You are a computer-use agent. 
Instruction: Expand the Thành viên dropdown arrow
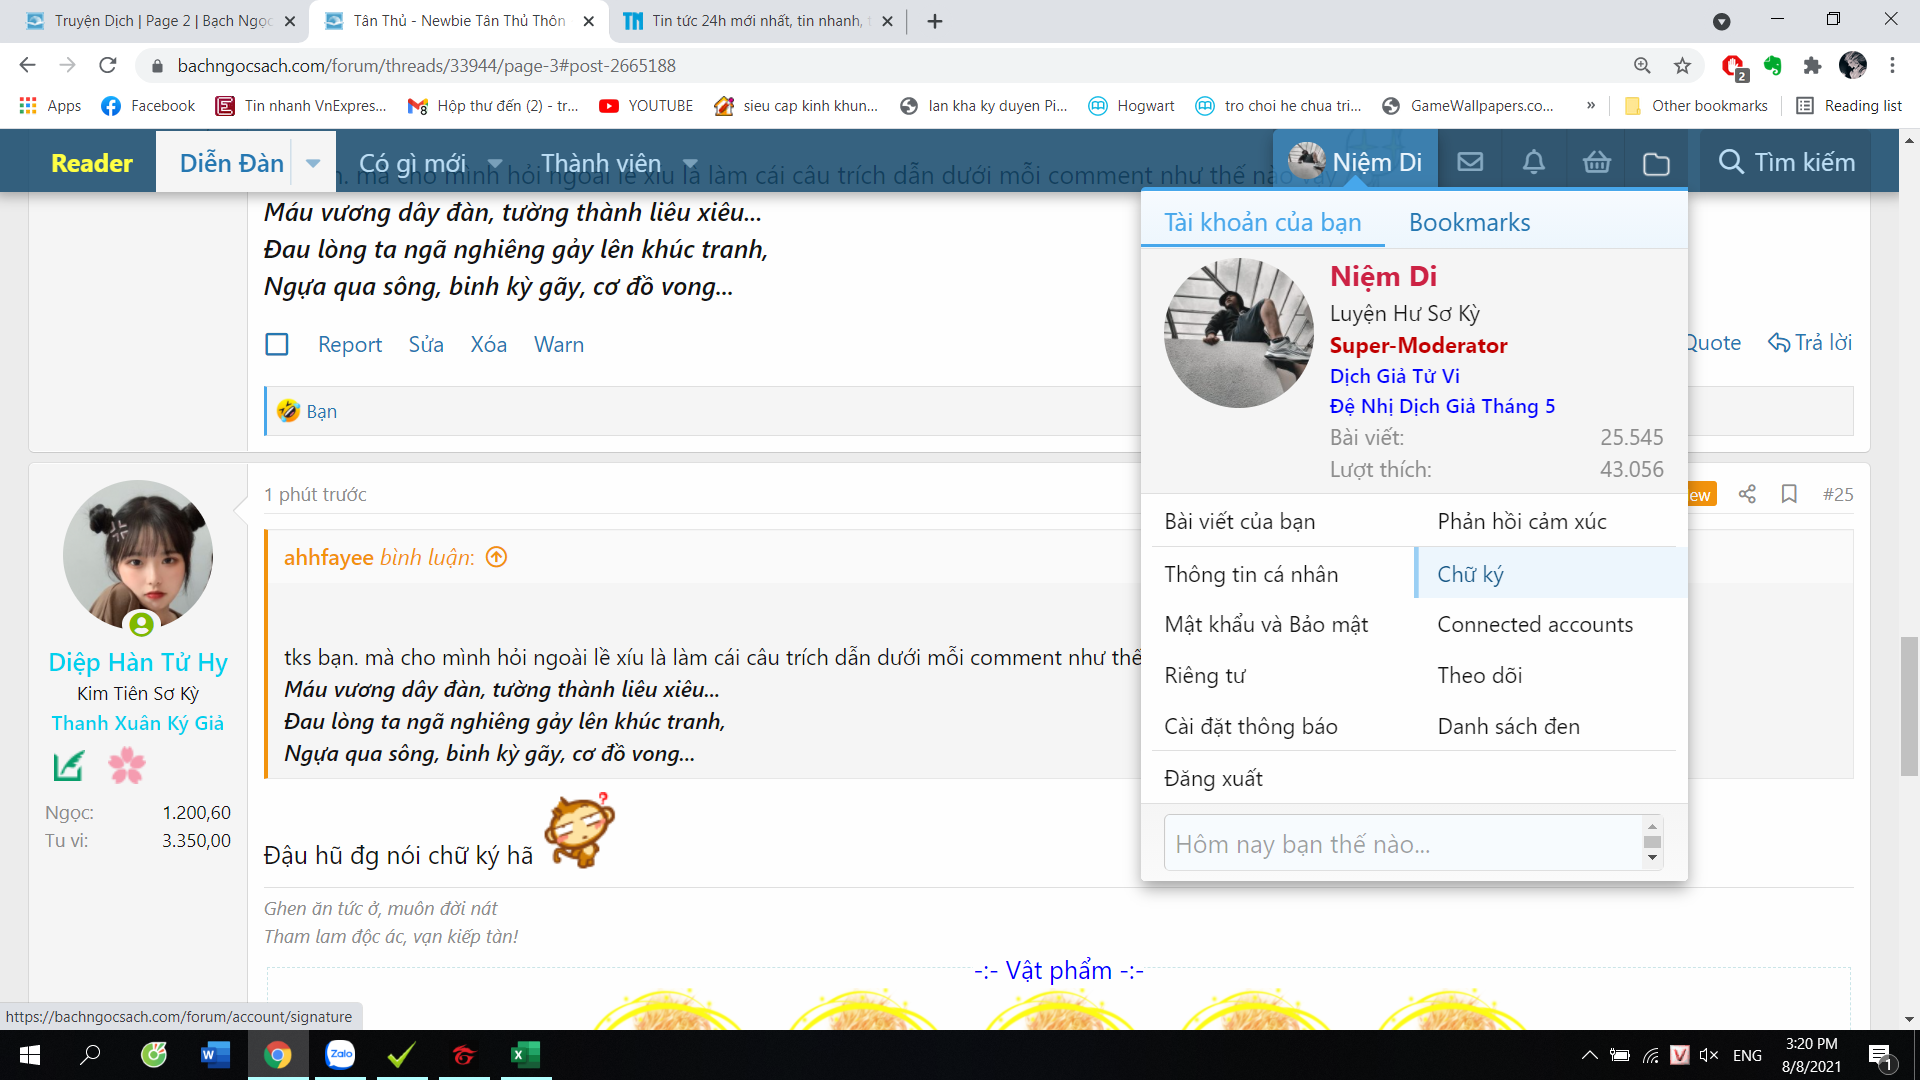[690, 163]
